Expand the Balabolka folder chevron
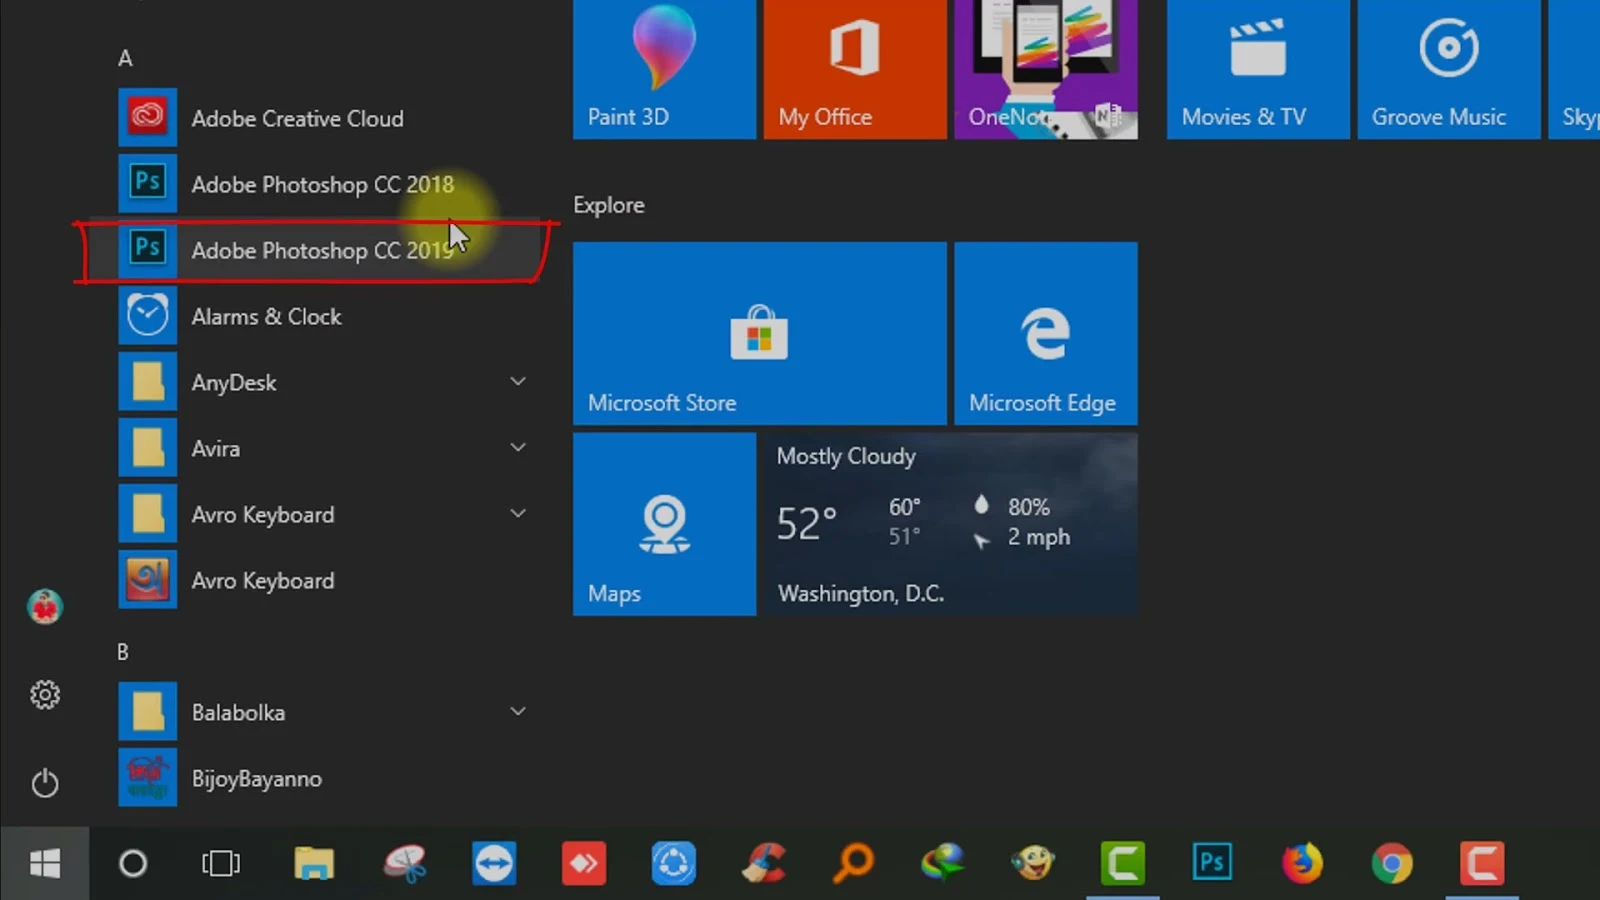 point(518,711)
